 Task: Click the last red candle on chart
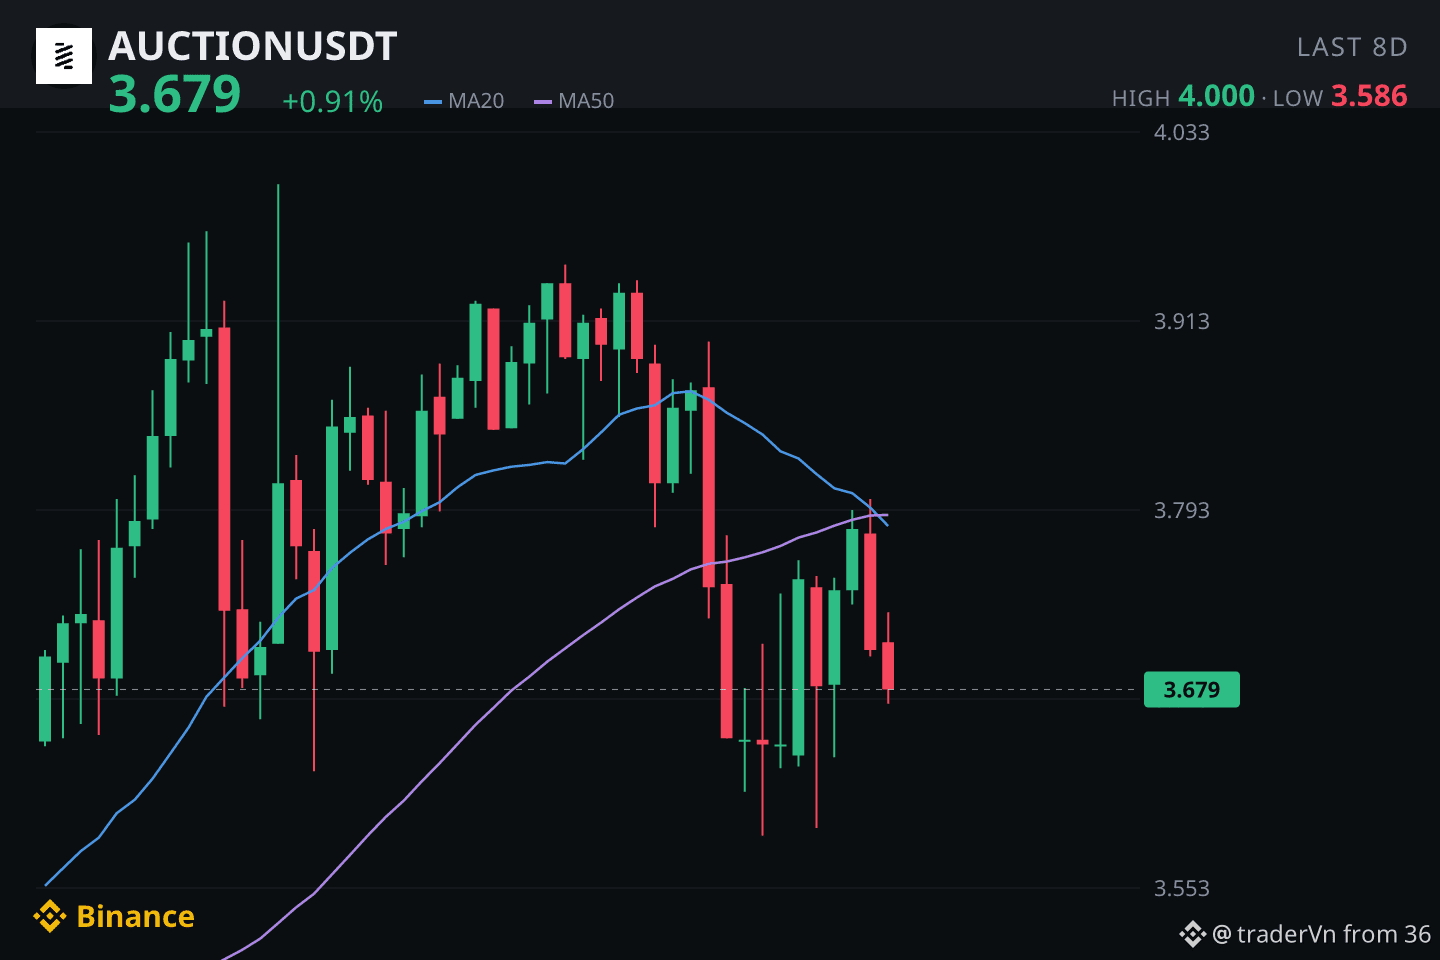[x=888, y=665]
